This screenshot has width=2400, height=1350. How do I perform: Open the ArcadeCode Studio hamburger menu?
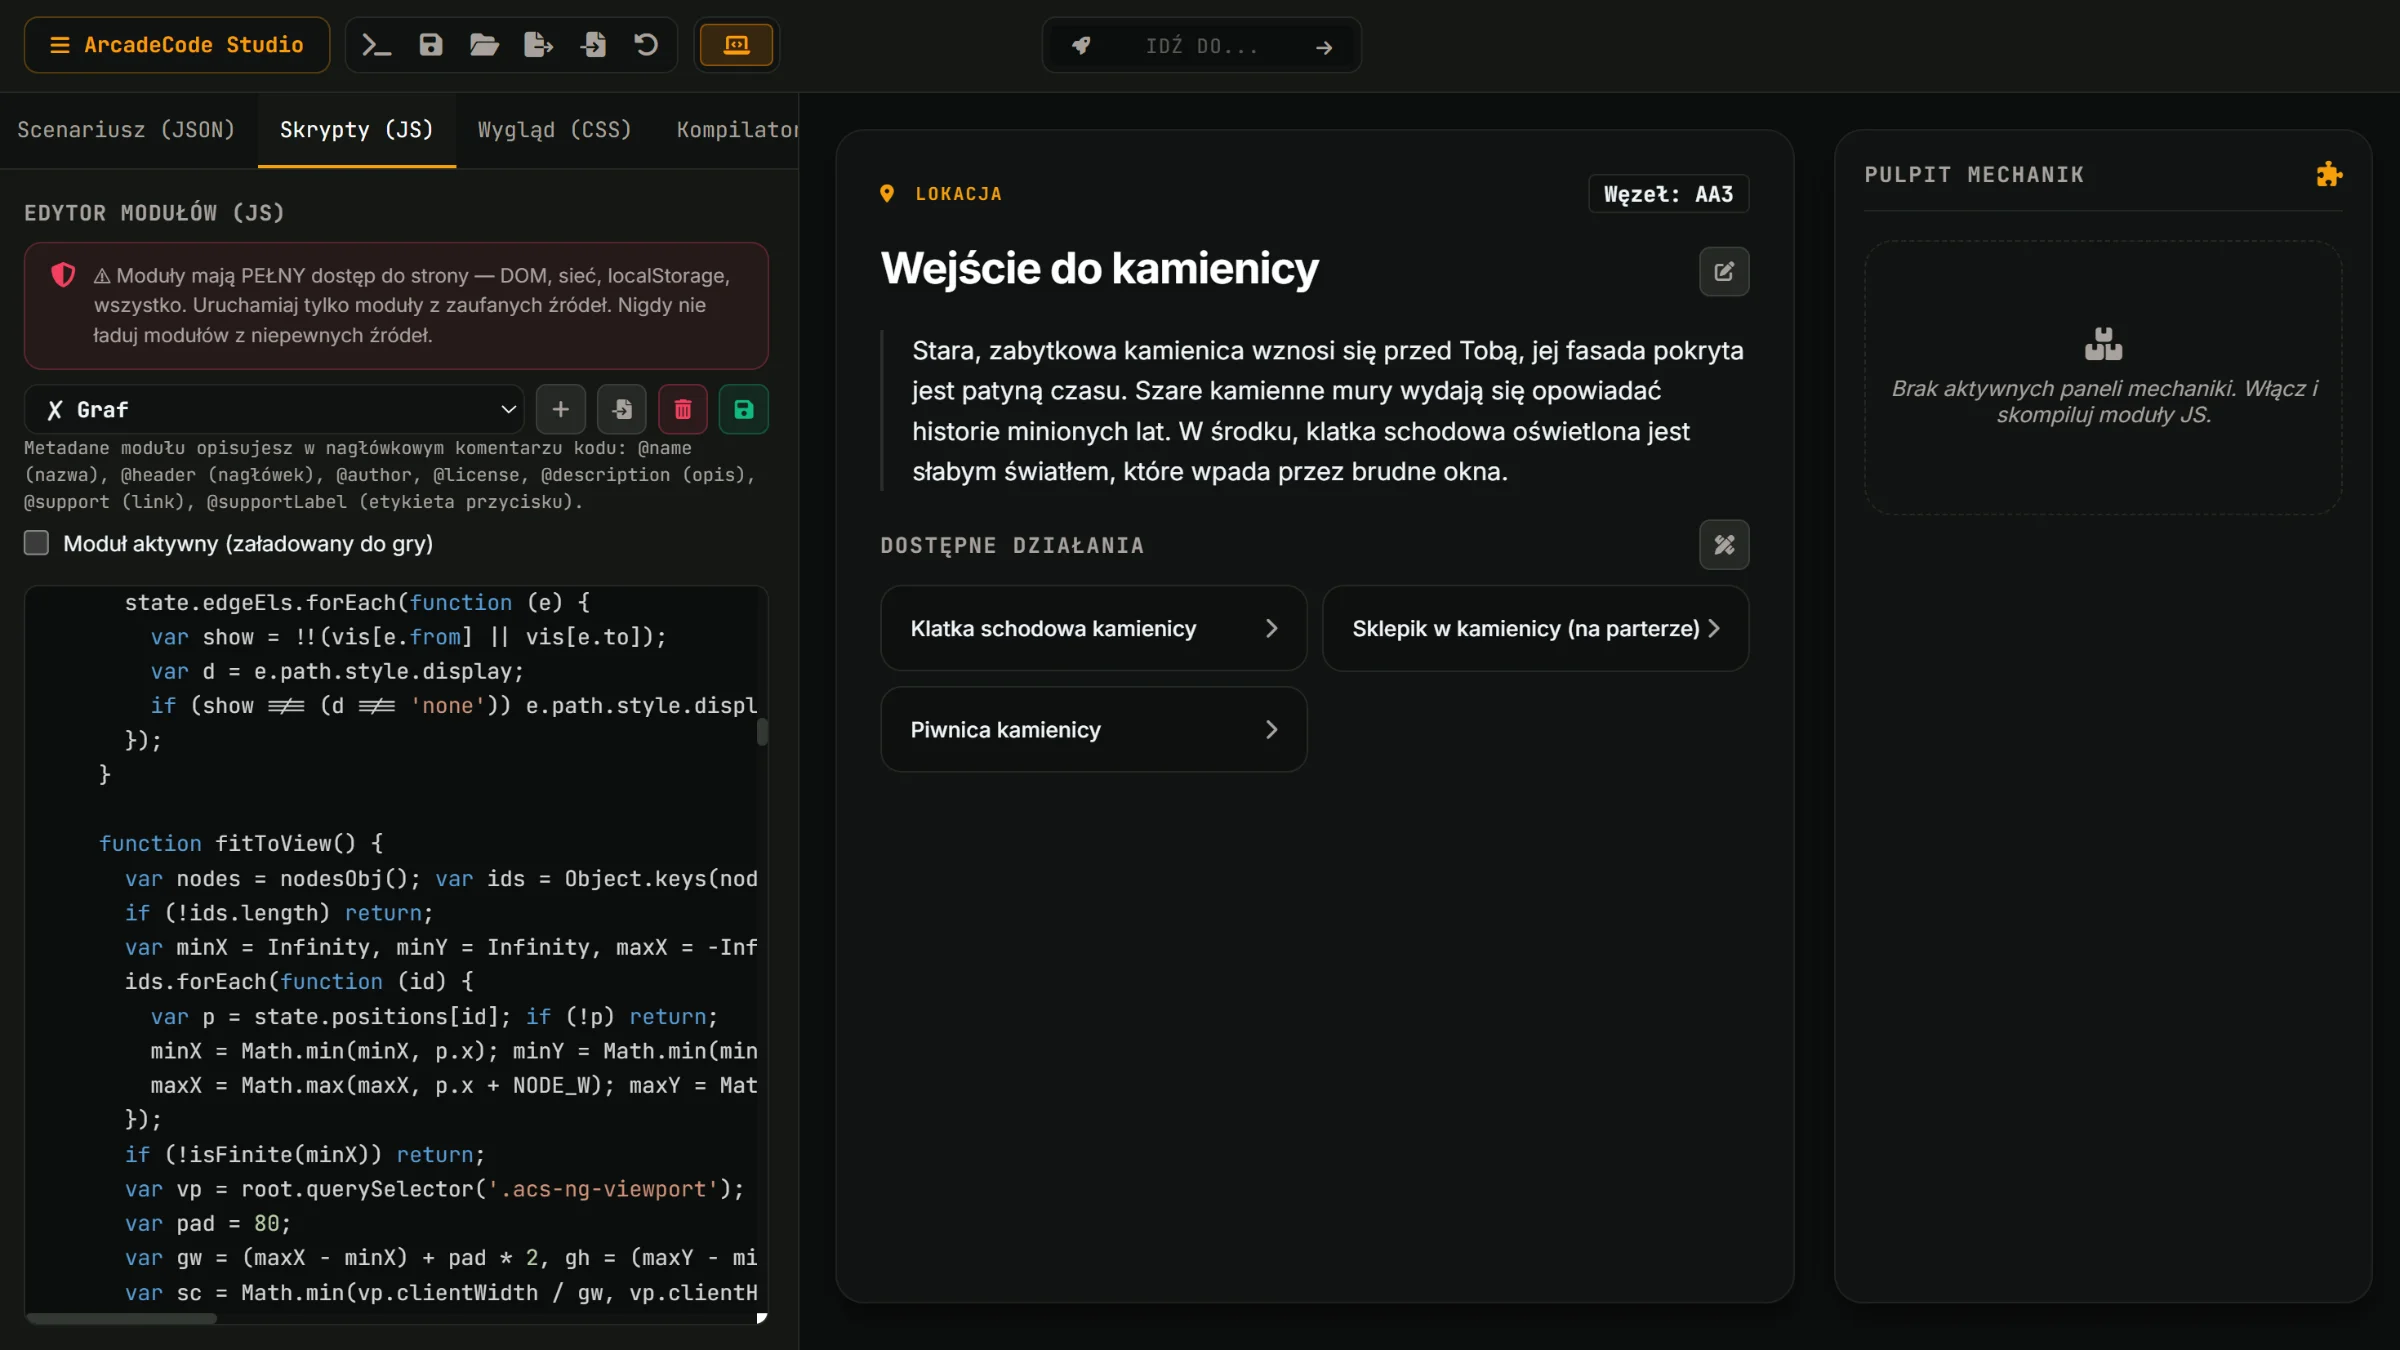click(x=177, y=45)
